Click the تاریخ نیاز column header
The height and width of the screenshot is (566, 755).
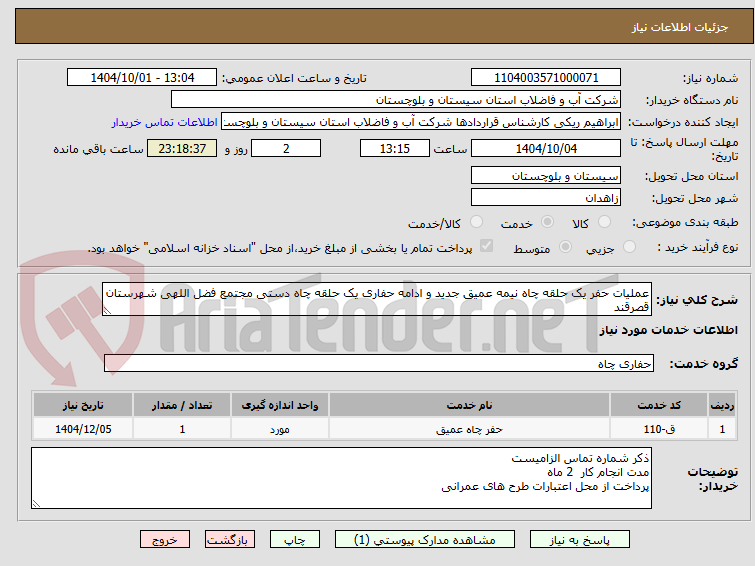(x=83, y=405)
